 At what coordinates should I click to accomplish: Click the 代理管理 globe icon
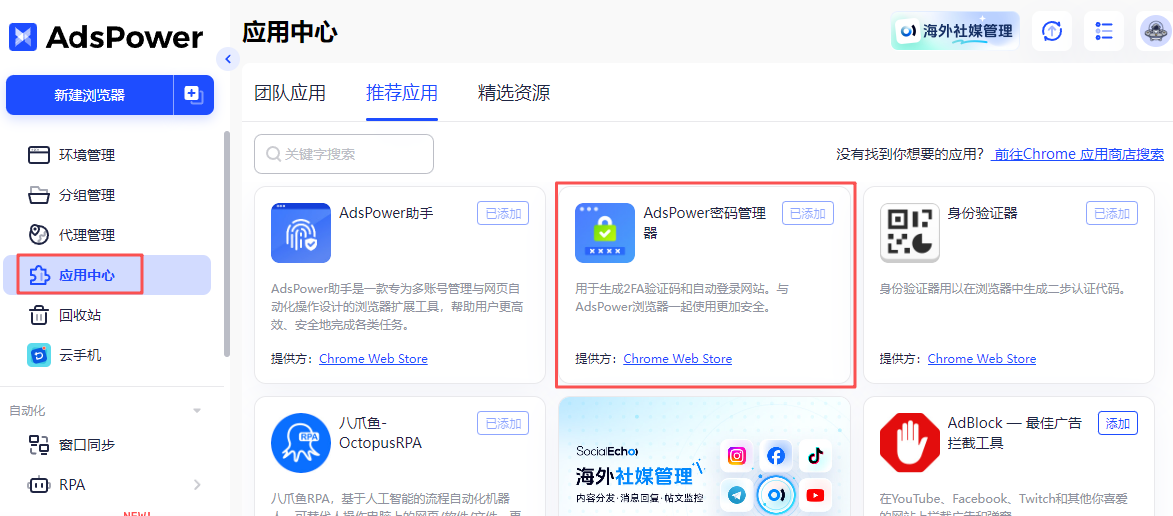[38, 235]
